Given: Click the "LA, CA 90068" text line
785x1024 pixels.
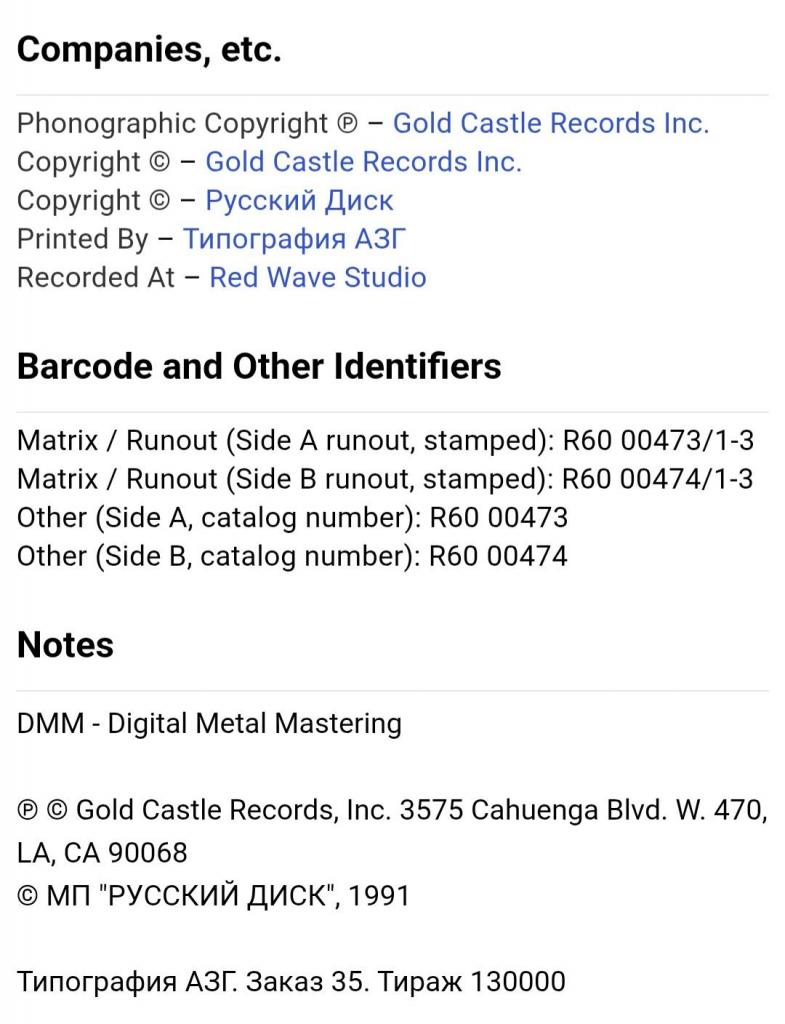Looking at the screenshot, I should coord(102,853).
